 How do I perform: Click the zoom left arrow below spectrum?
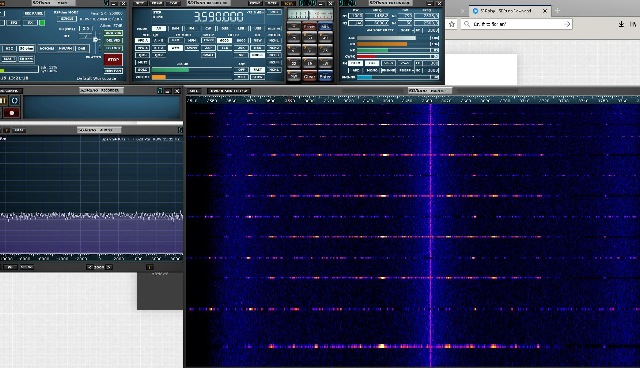pos(89,267)
